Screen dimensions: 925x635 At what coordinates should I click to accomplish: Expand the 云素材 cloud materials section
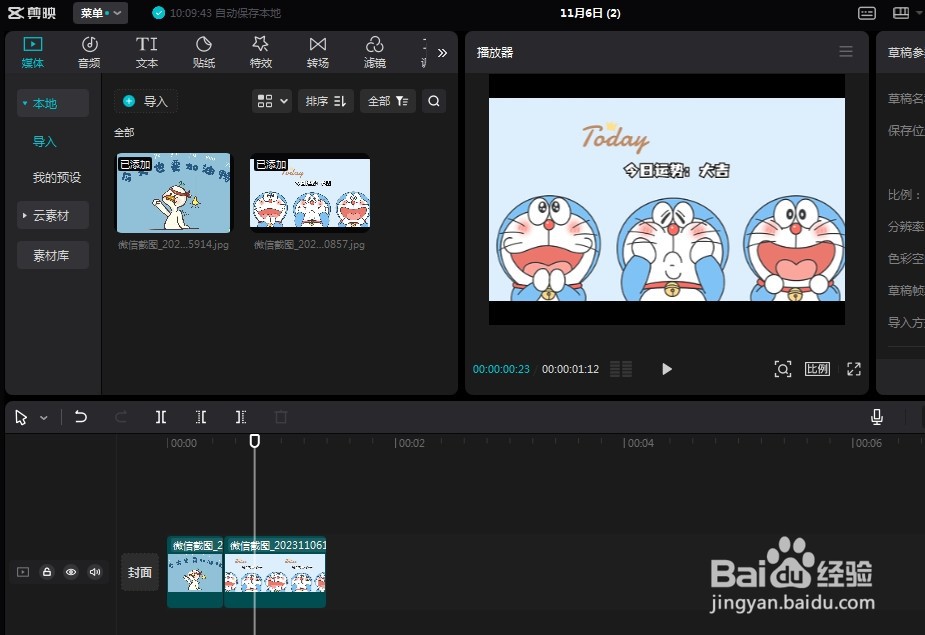(53, 215)
